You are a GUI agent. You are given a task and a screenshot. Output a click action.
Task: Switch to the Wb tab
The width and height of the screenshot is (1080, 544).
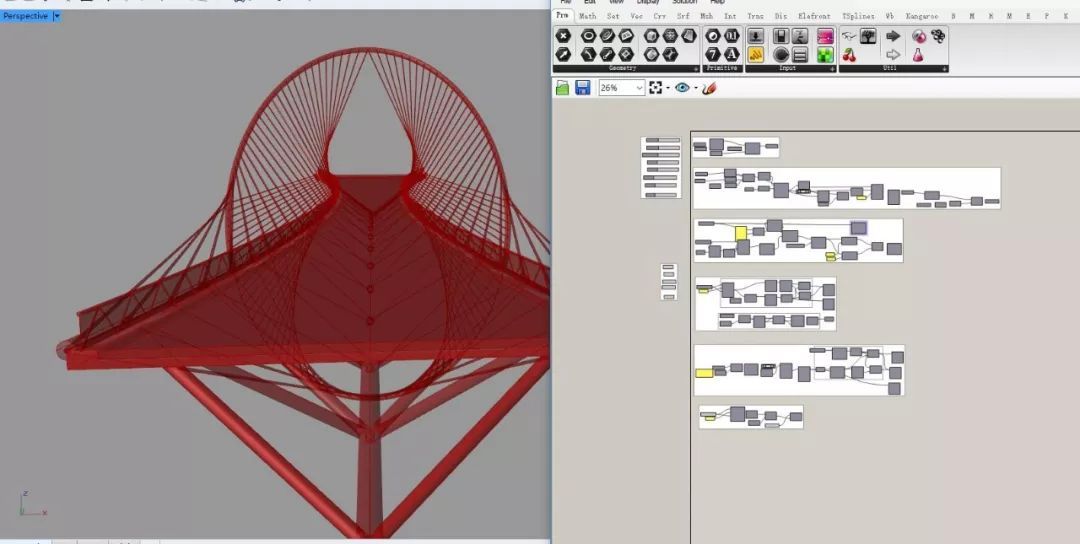pyautogui.click(x=889, y=16)
